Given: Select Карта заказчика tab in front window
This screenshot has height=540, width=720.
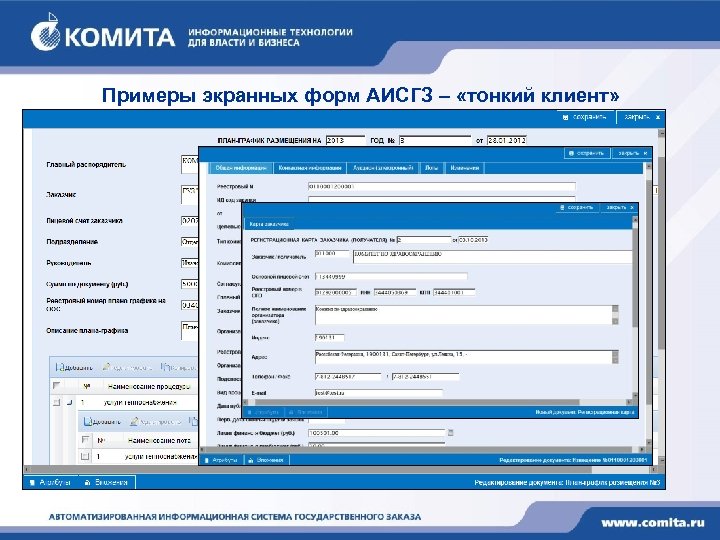Looking at the screenshot, I should pos(269,224).
